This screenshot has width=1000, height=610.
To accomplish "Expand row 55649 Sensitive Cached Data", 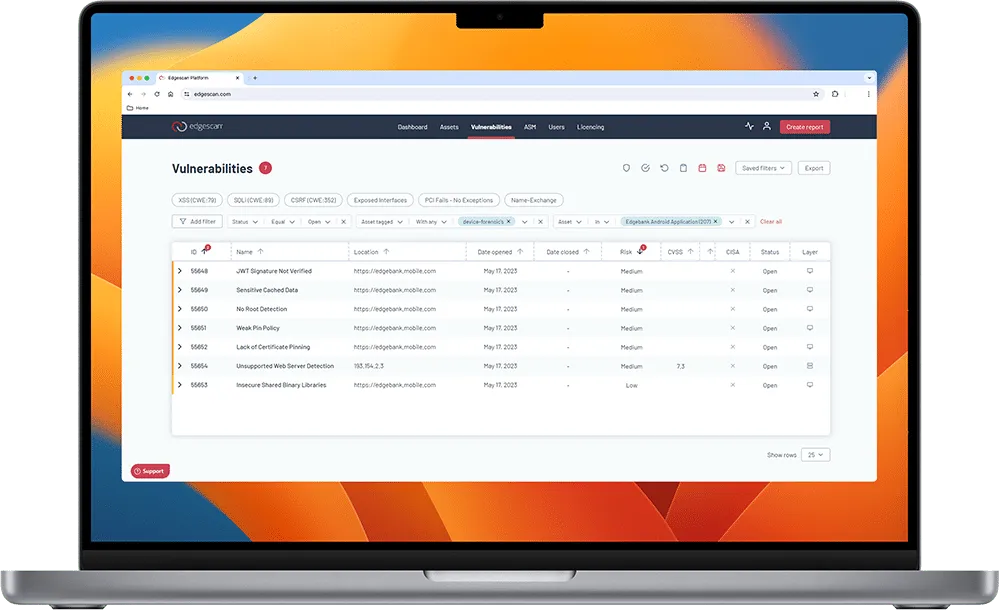I will point(180,290).
